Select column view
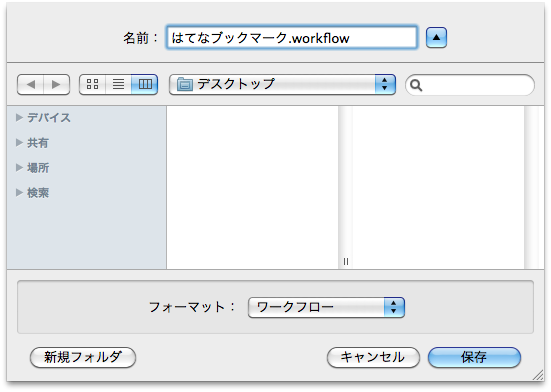The height and width of the screenshot is (392, 551). tap(144, 84)
